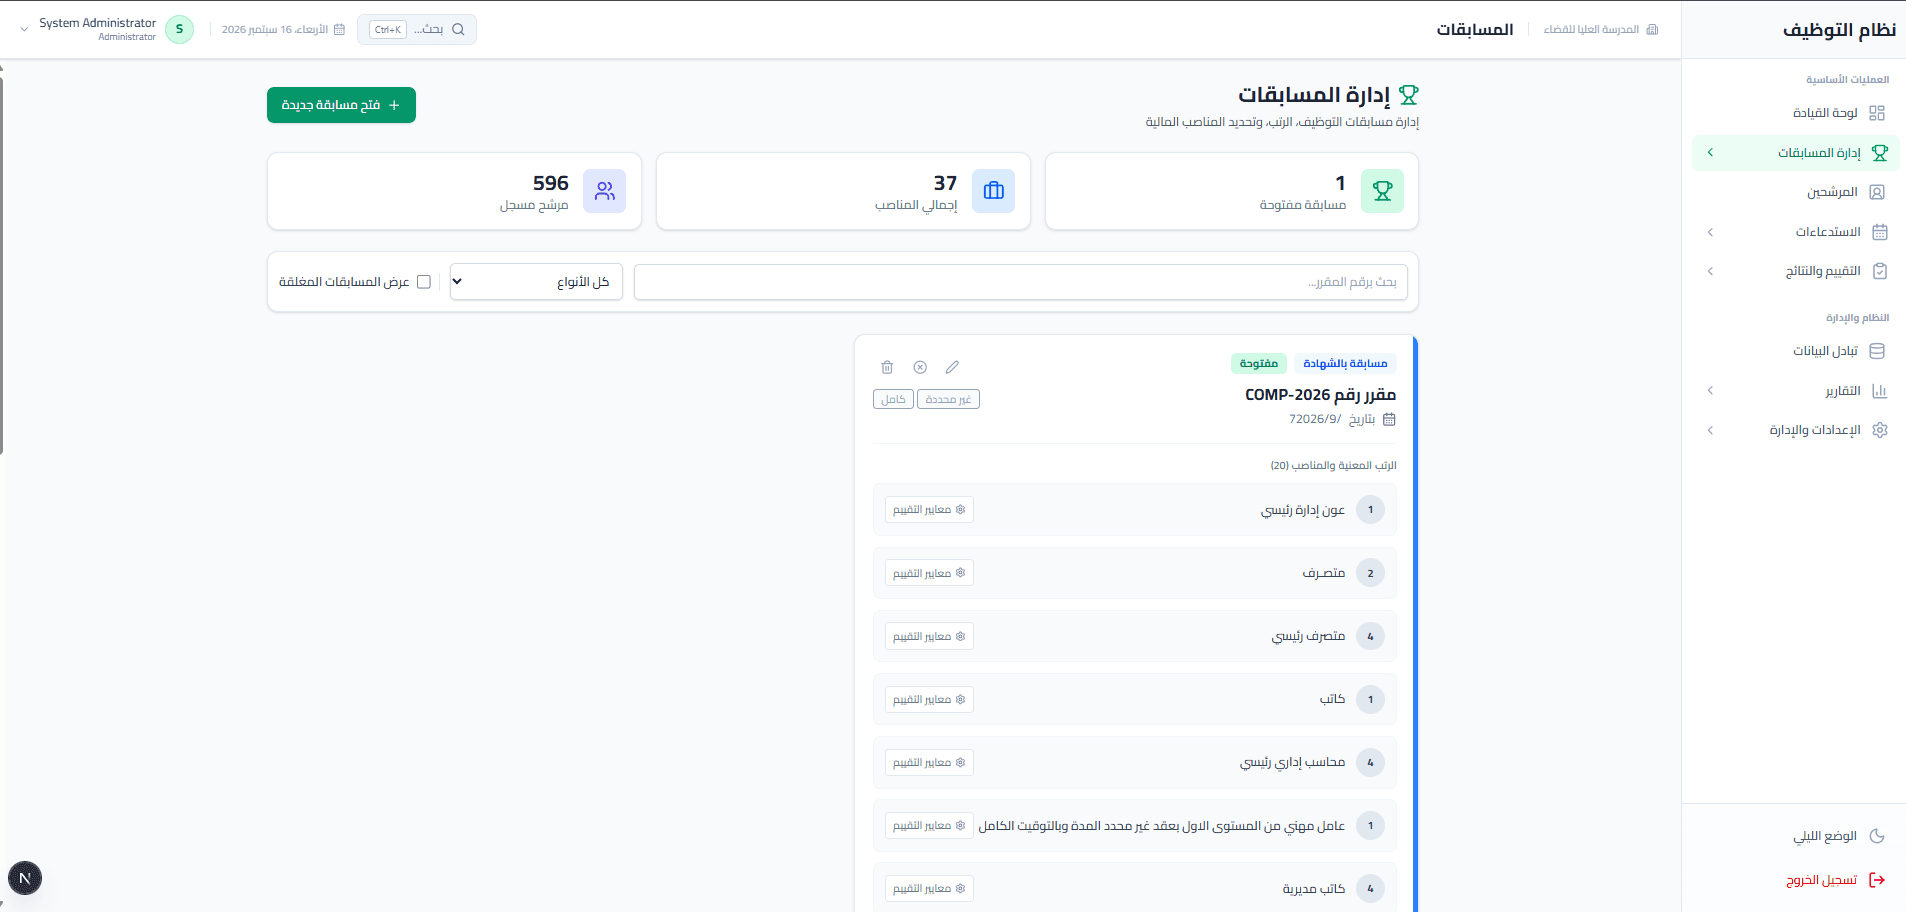Click فتح مسابقة جديدة button
Image resolution: width=1906 pixels, height=912 pixels.
click(x=341, y=105)
